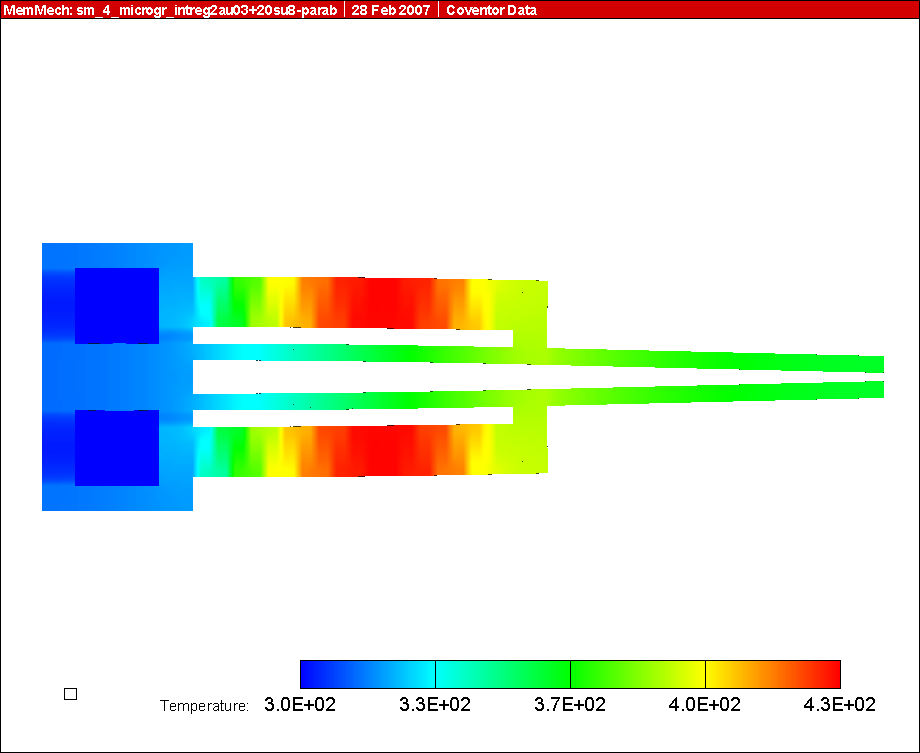This screenshot has height=753, width=920.
Task: Select the cyan-green segment of the legend bar
Action: click(502, 673)
